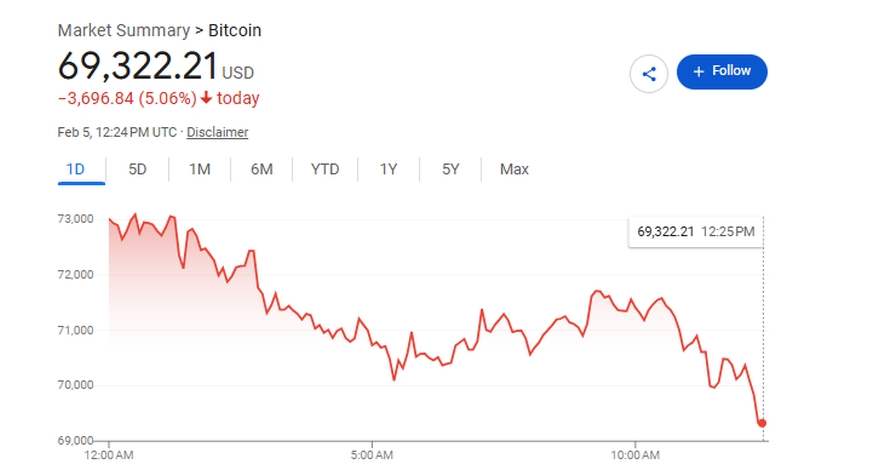Open the Disclaimer link
The height and width of the screenshot is (476, 885).
click(x=217, y=132)
